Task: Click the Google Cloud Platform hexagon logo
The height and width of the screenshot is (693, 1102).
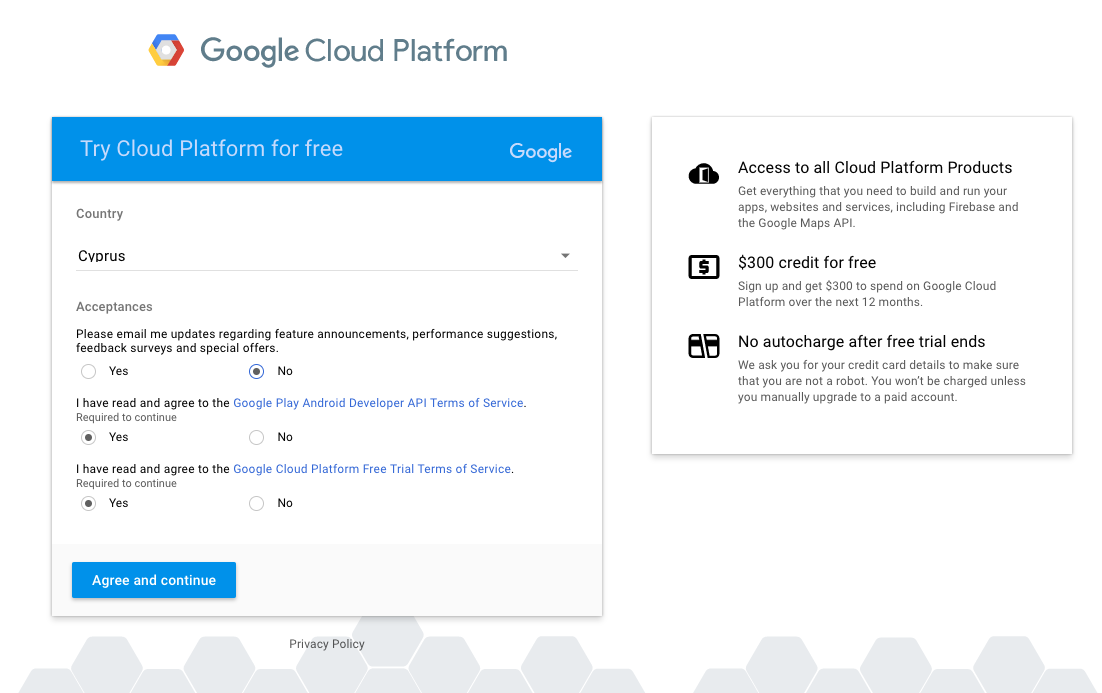Action: [167, 51]
